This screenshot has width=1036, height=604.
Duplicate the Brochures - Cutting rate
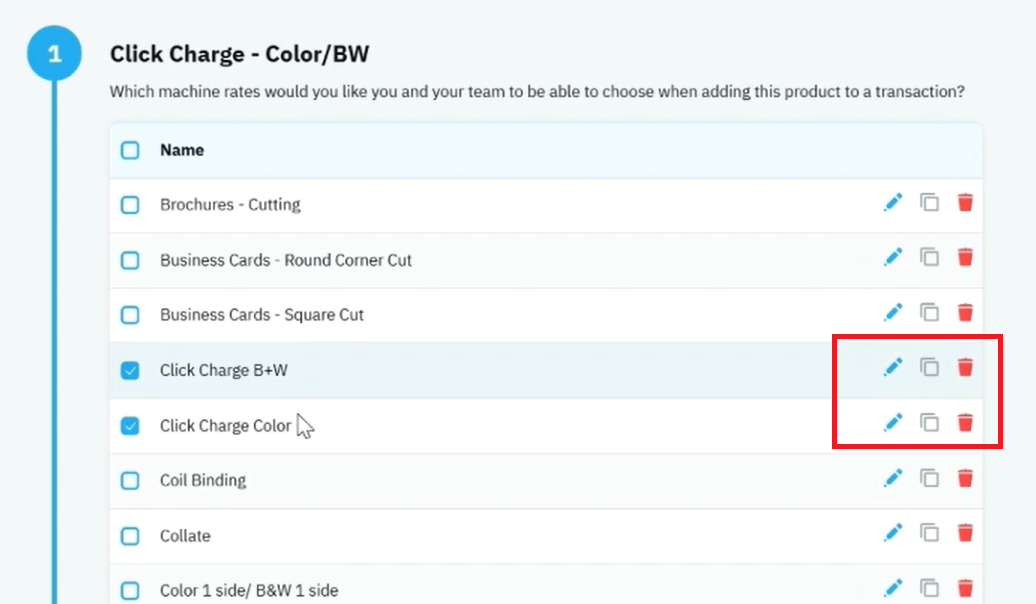929,203
